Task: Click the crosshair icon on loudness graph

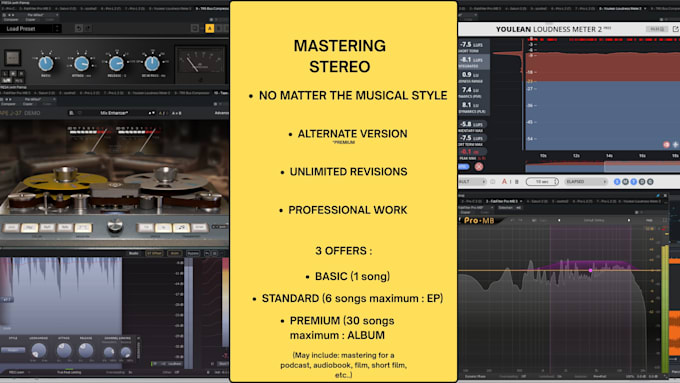Action: click(676, 144)
